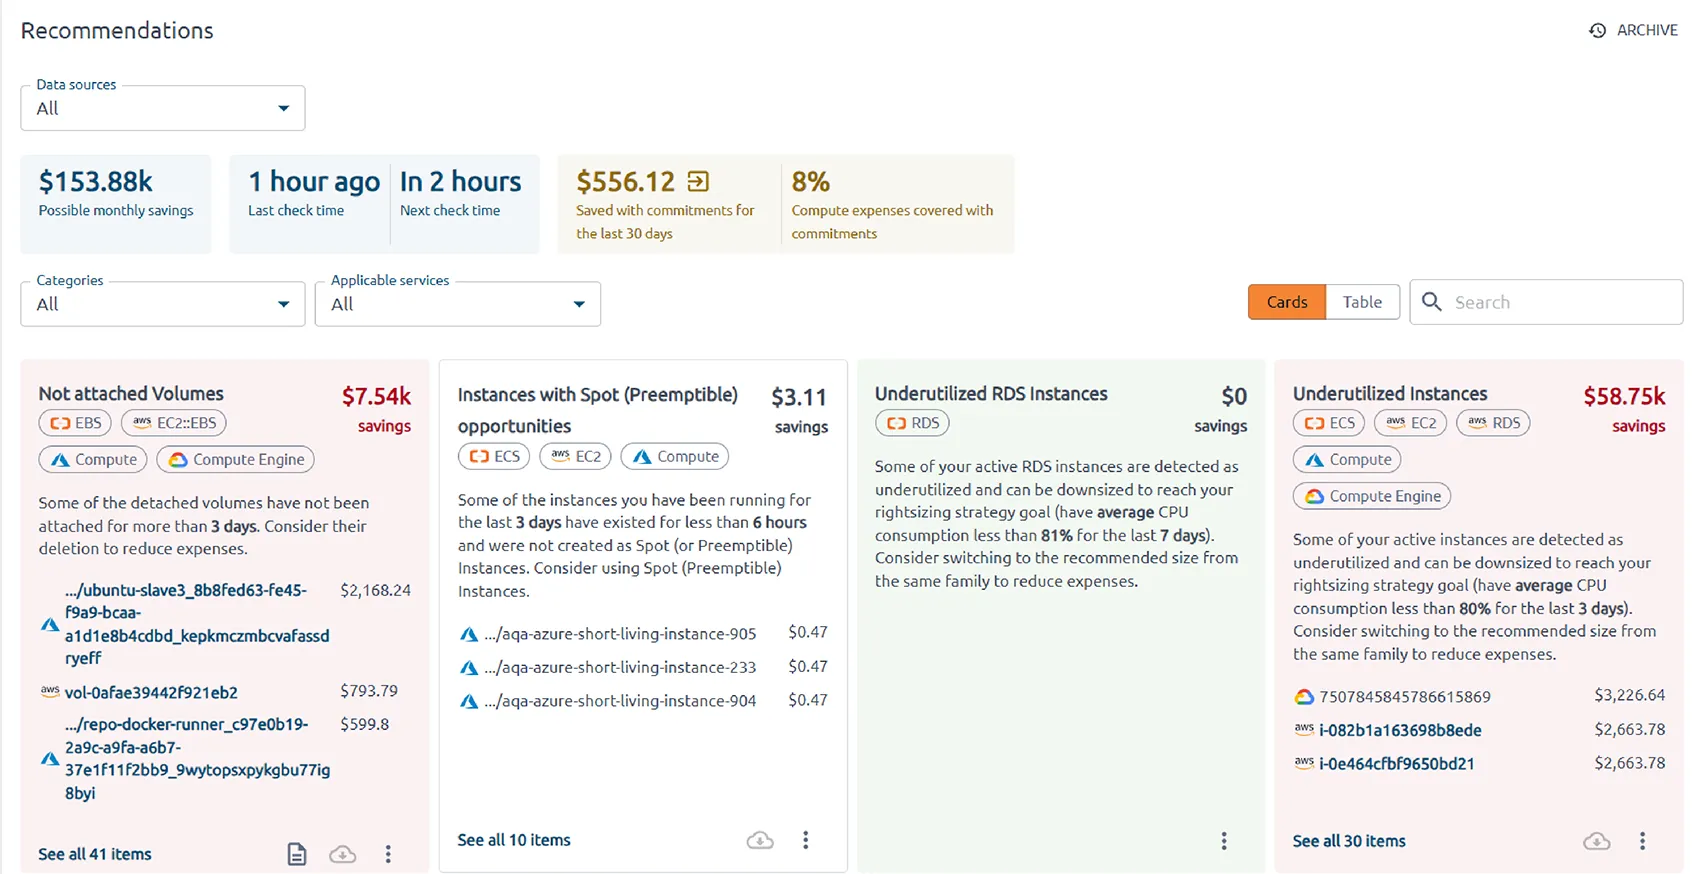Click Compute Engine chip on Not attached Volumes
This screenshot has width=1700, height=874.
pos(237,460)
